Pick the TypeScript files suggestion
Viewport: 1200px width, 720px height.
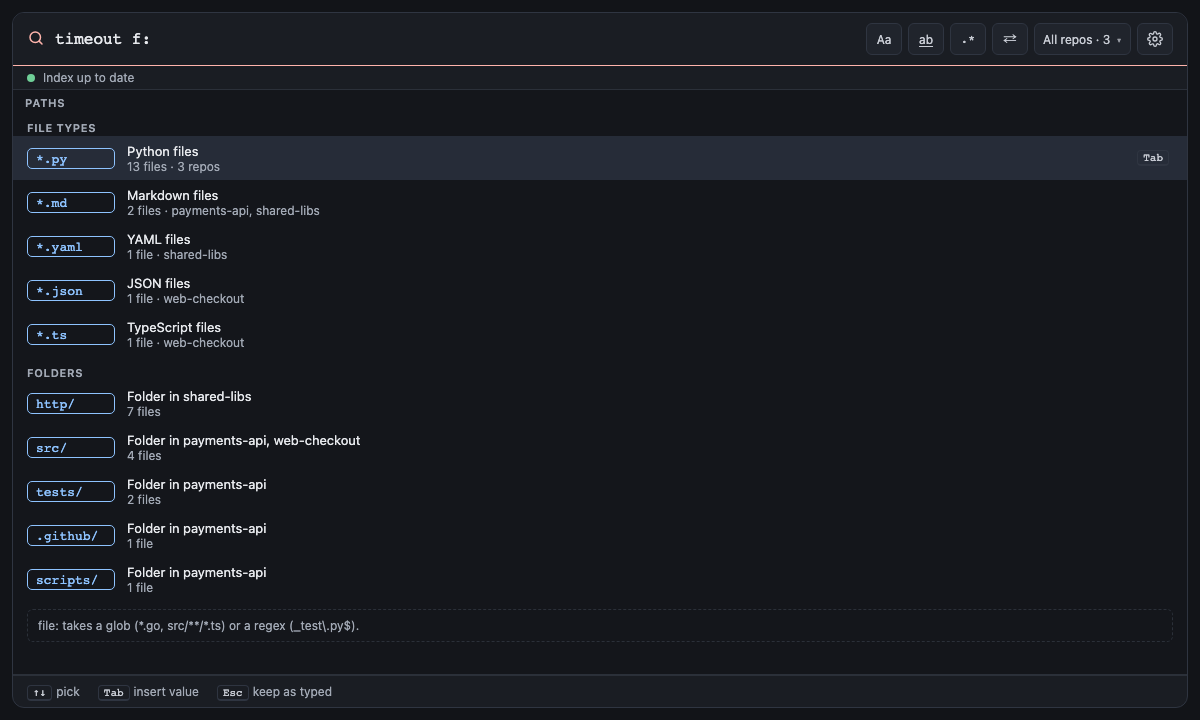[600, 335]
